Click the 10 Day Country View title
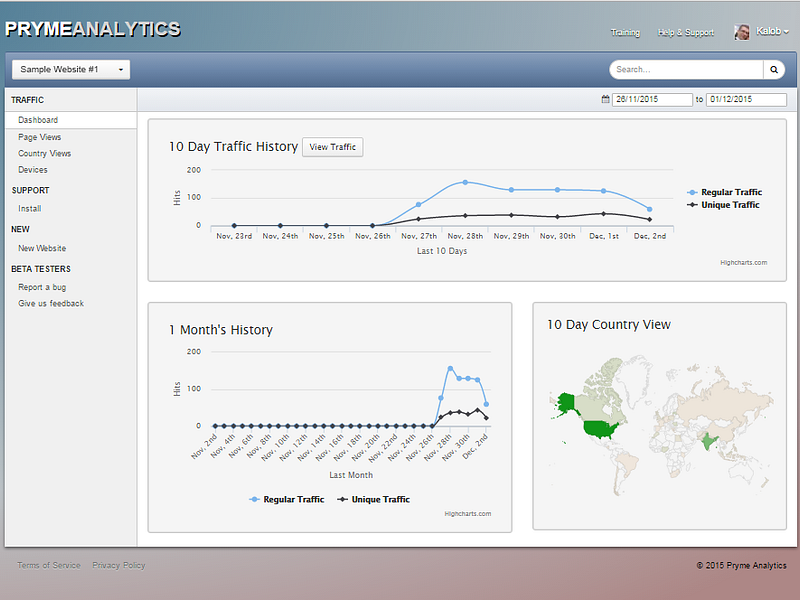Viewport: 800px width, 600px height. [x=609, y=324]
